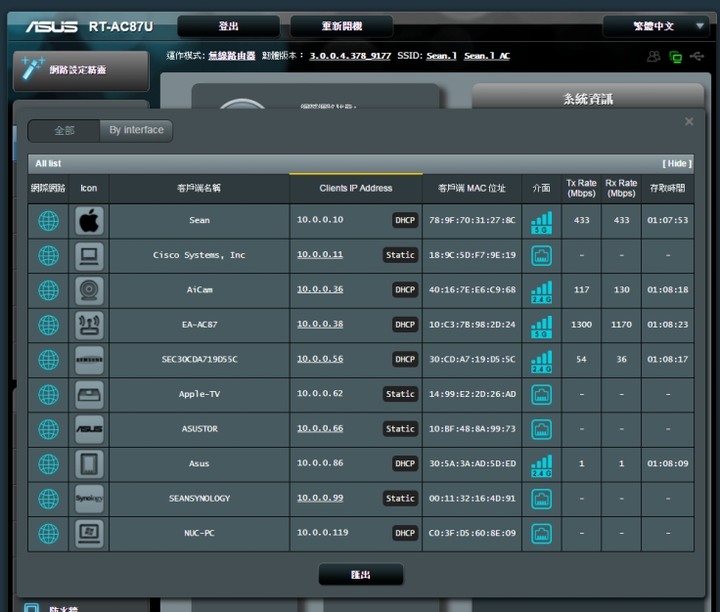
Task: Click the Synology icon for SEANSYNOLOGY
Action: coord(89,499)
